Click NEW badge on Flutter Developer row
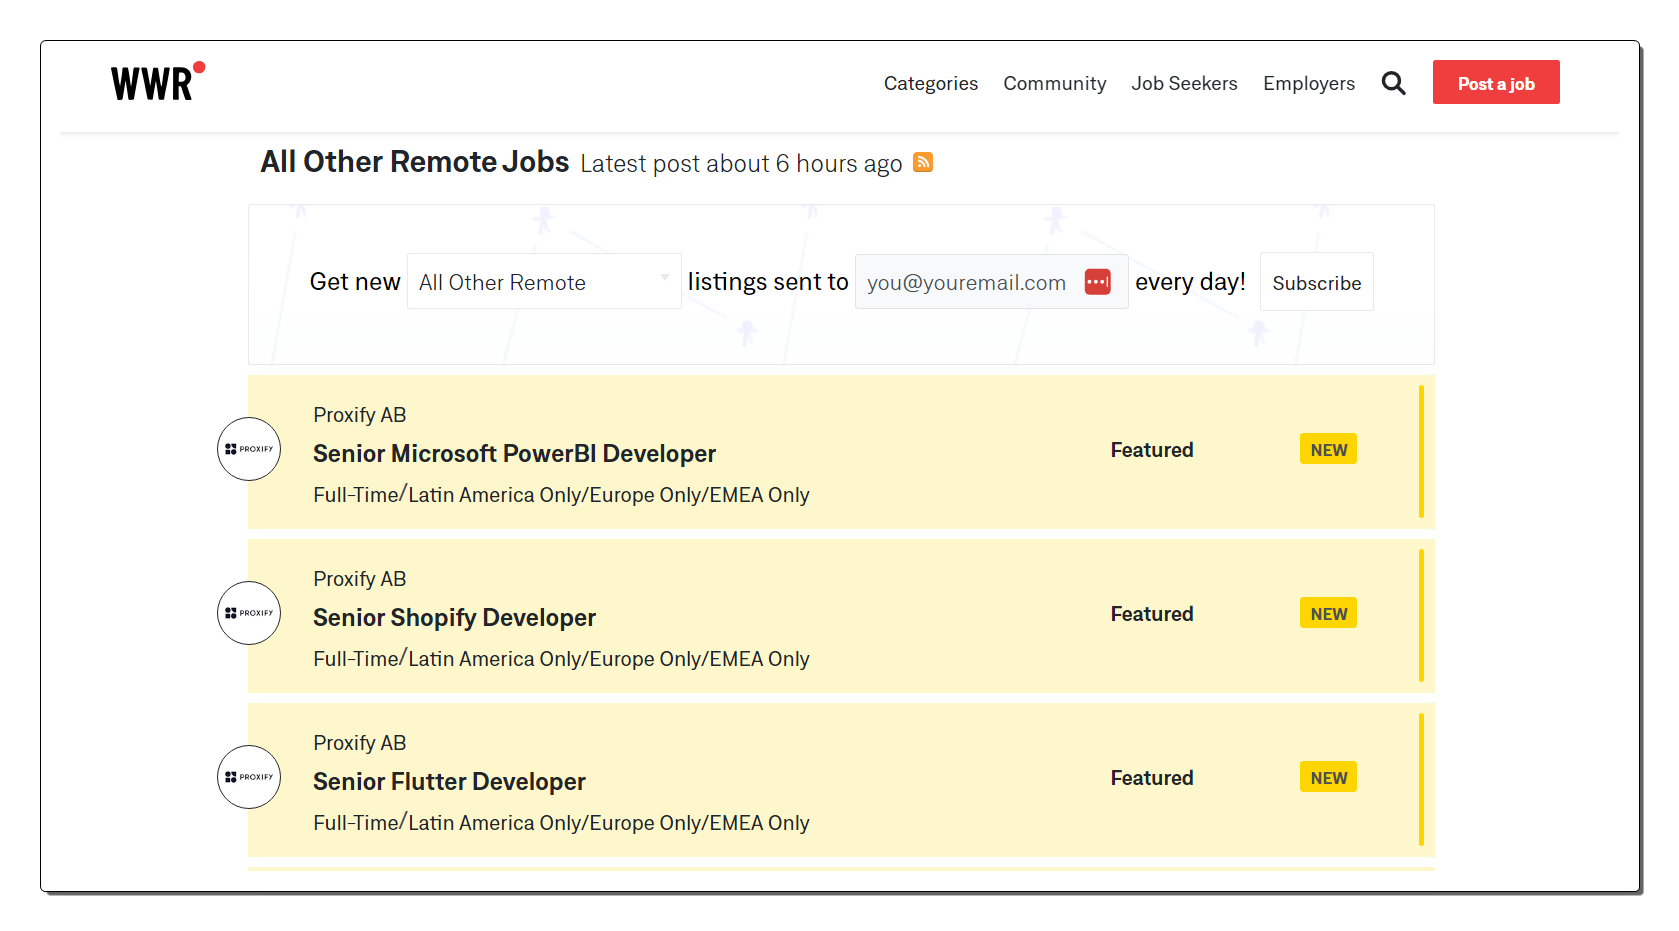Screen dimensions: 1679x931 click(x=1328, y=777)
